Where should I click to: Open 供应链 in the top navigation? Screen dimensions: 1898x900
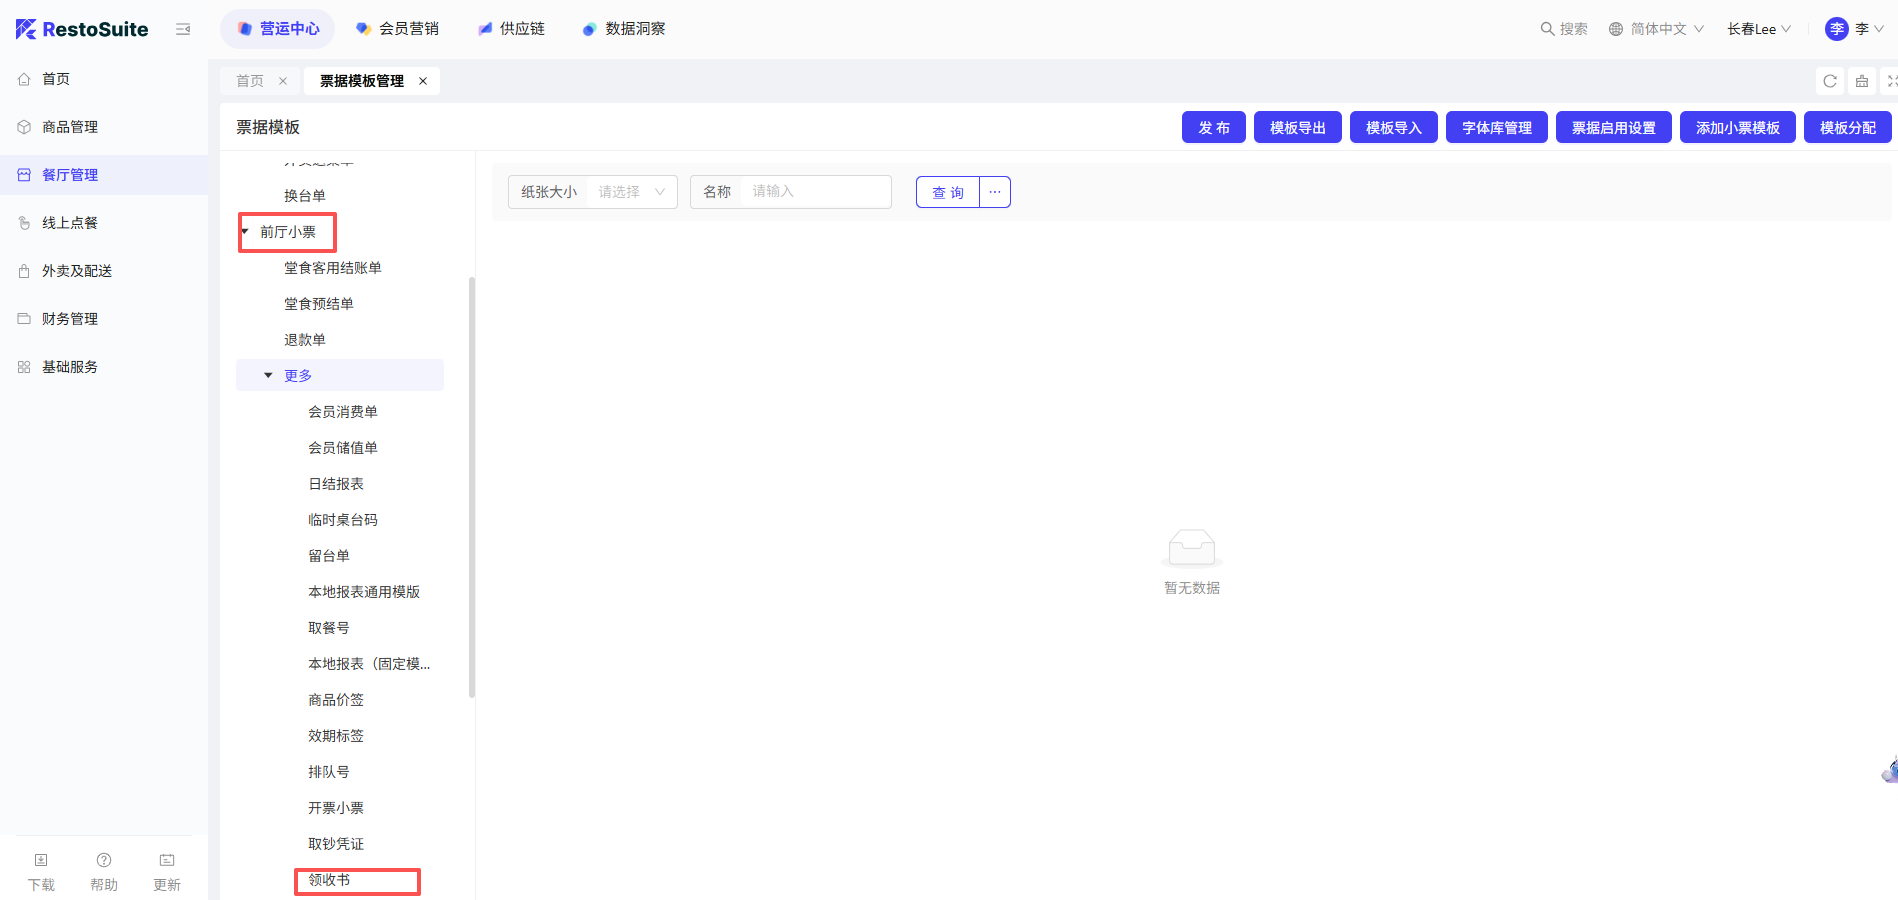pyautogui.click(x=512, y=29)
